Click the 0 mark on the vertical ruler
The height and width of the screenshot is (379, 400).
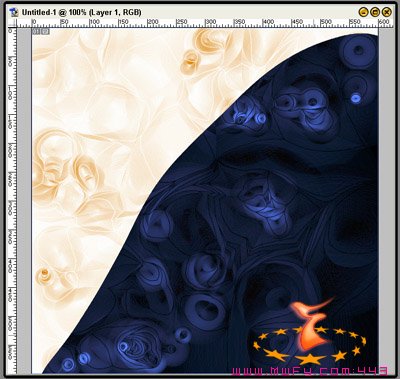[x=10, y=31]
